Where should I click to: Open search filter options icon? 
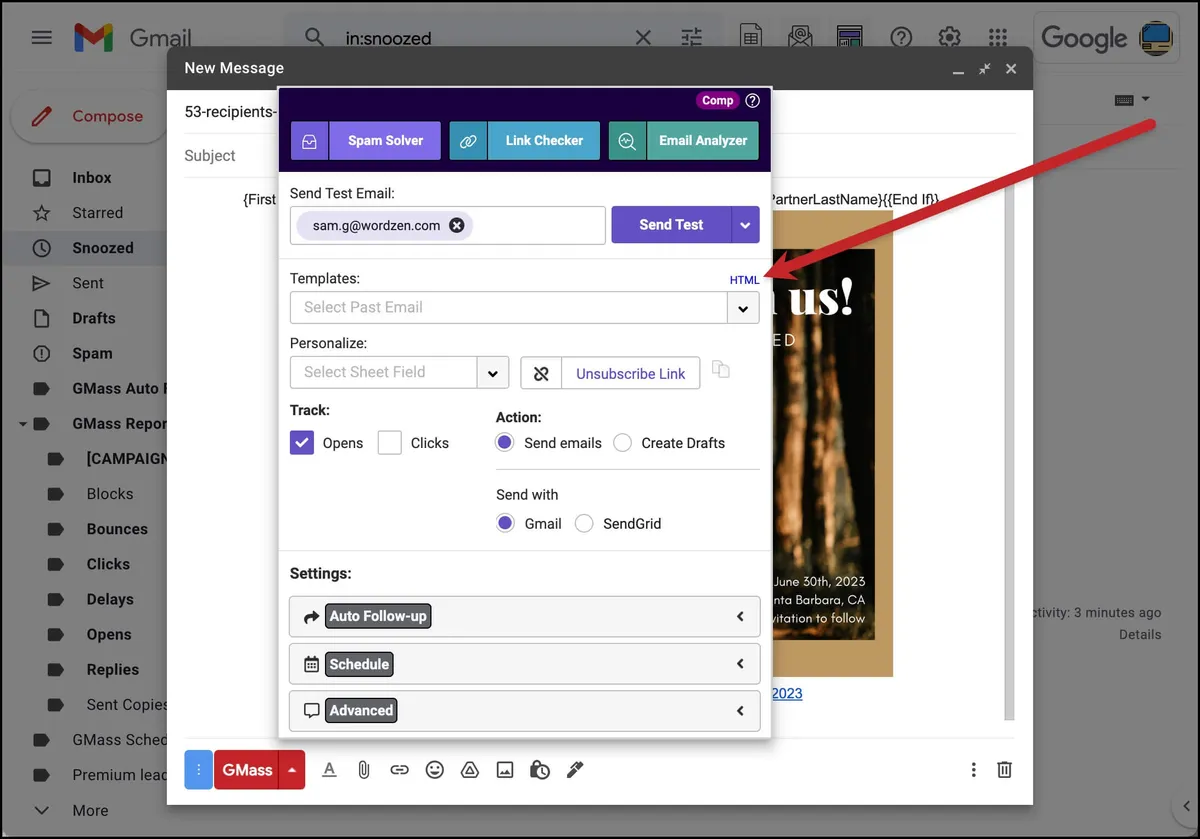(x=692, y=38)
